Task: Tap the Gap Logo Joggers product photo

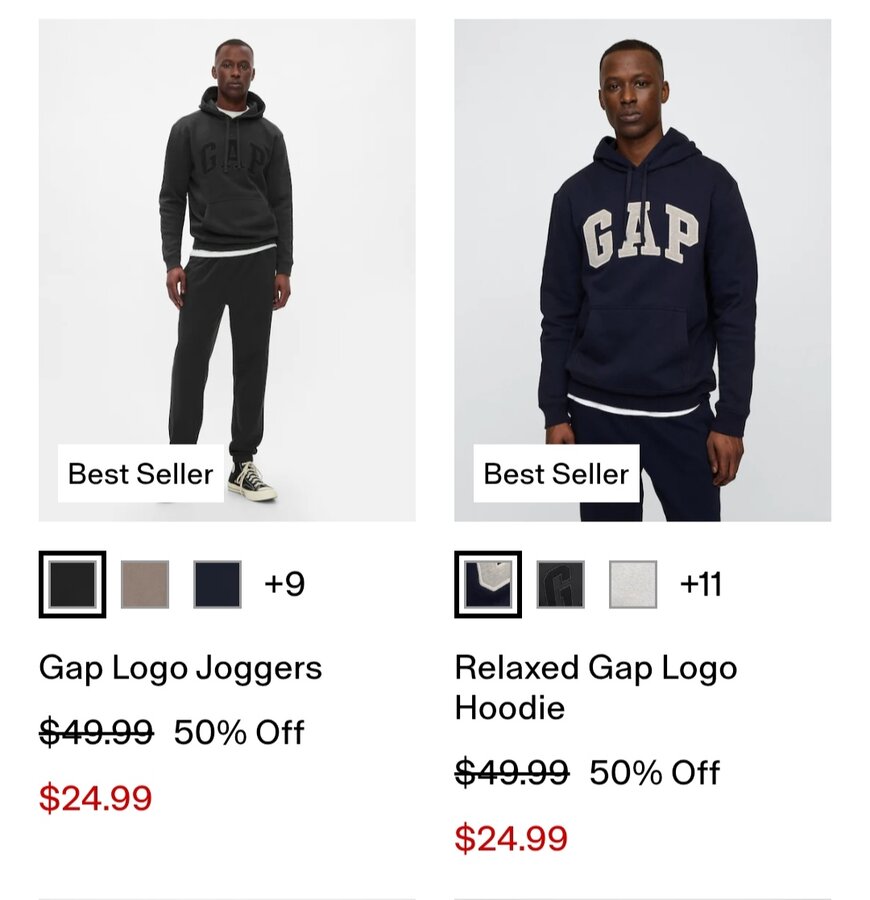Action: (227, 270)
